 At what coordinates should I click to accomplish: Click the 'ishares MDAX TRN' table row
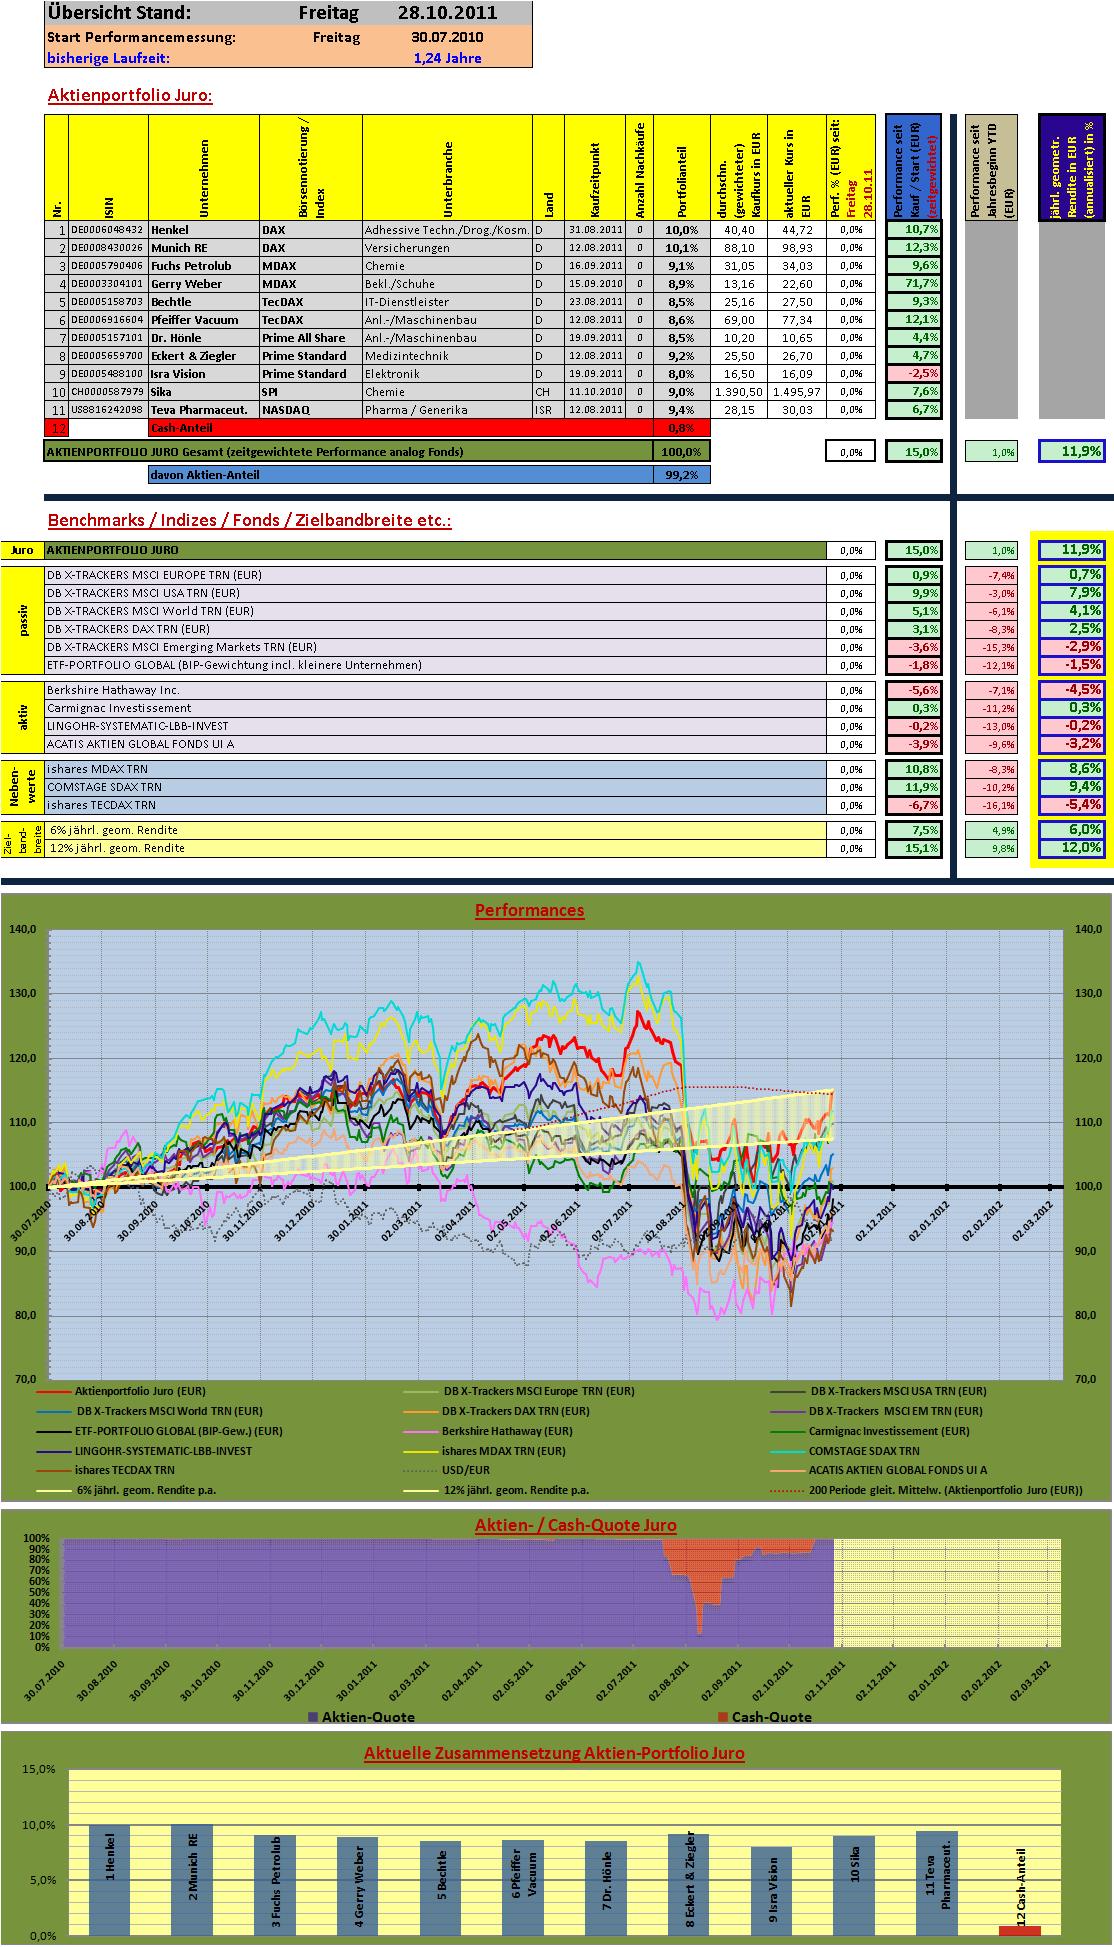(x=435, y=769)
